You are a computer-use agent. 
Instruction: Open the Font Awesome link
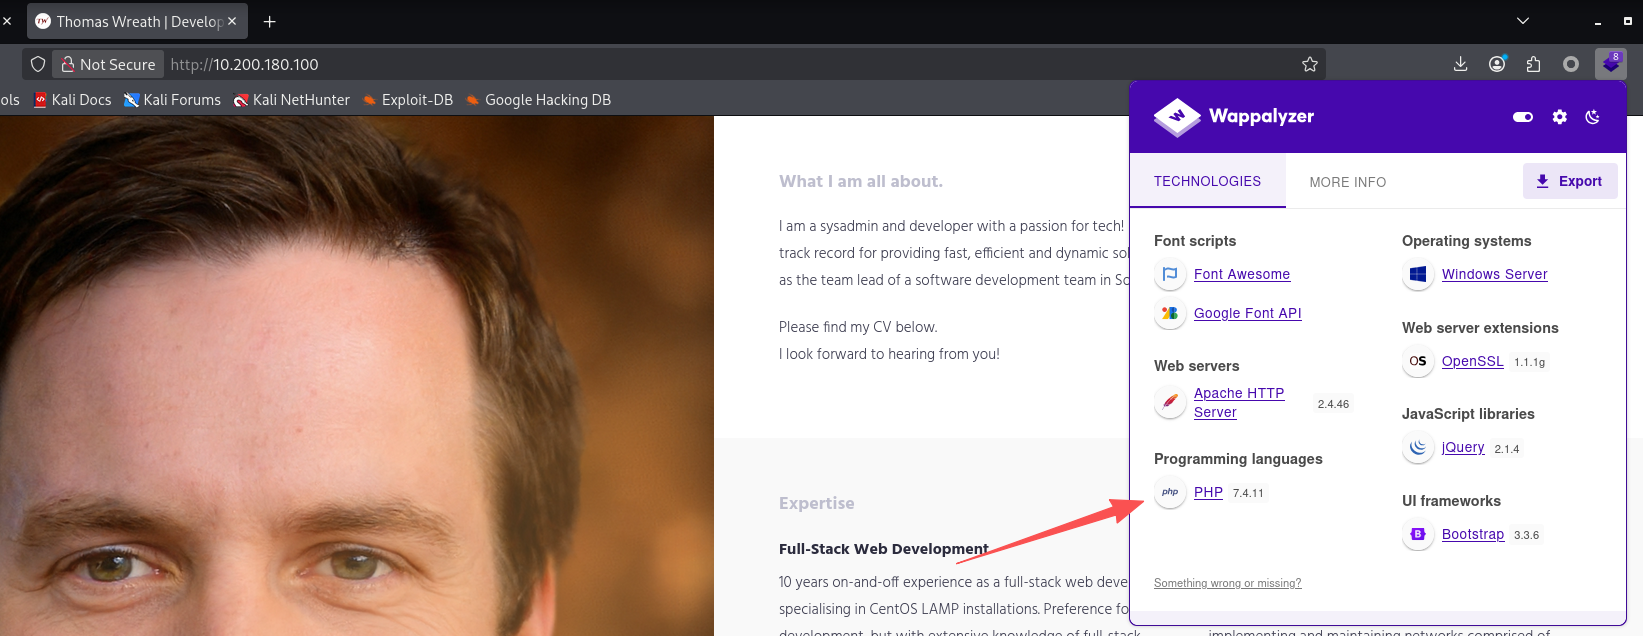pos(1241,274)
